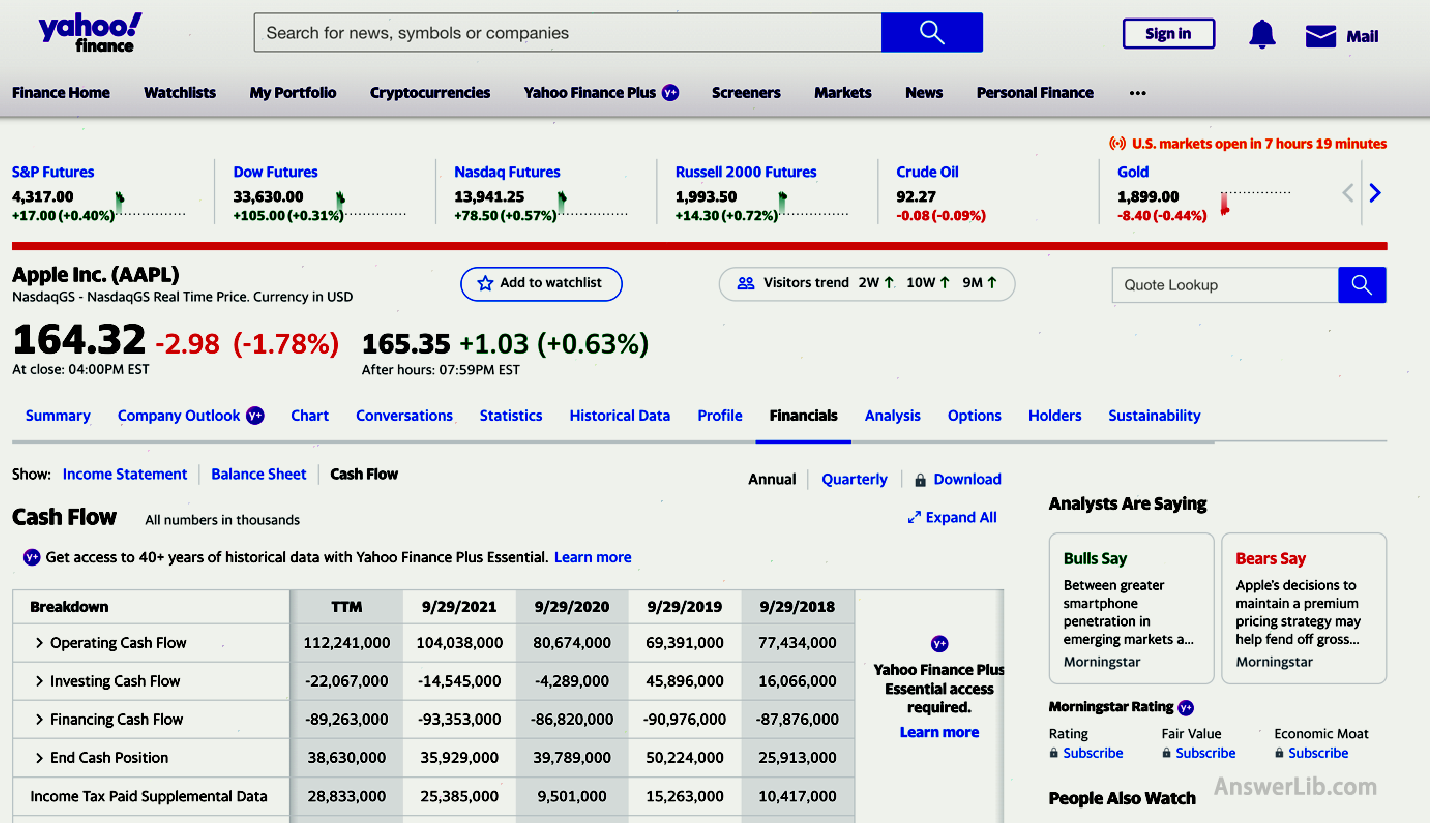Click Subscribe under Rating
This screenshot has height=823, width=1430.
pos(1093,753)
